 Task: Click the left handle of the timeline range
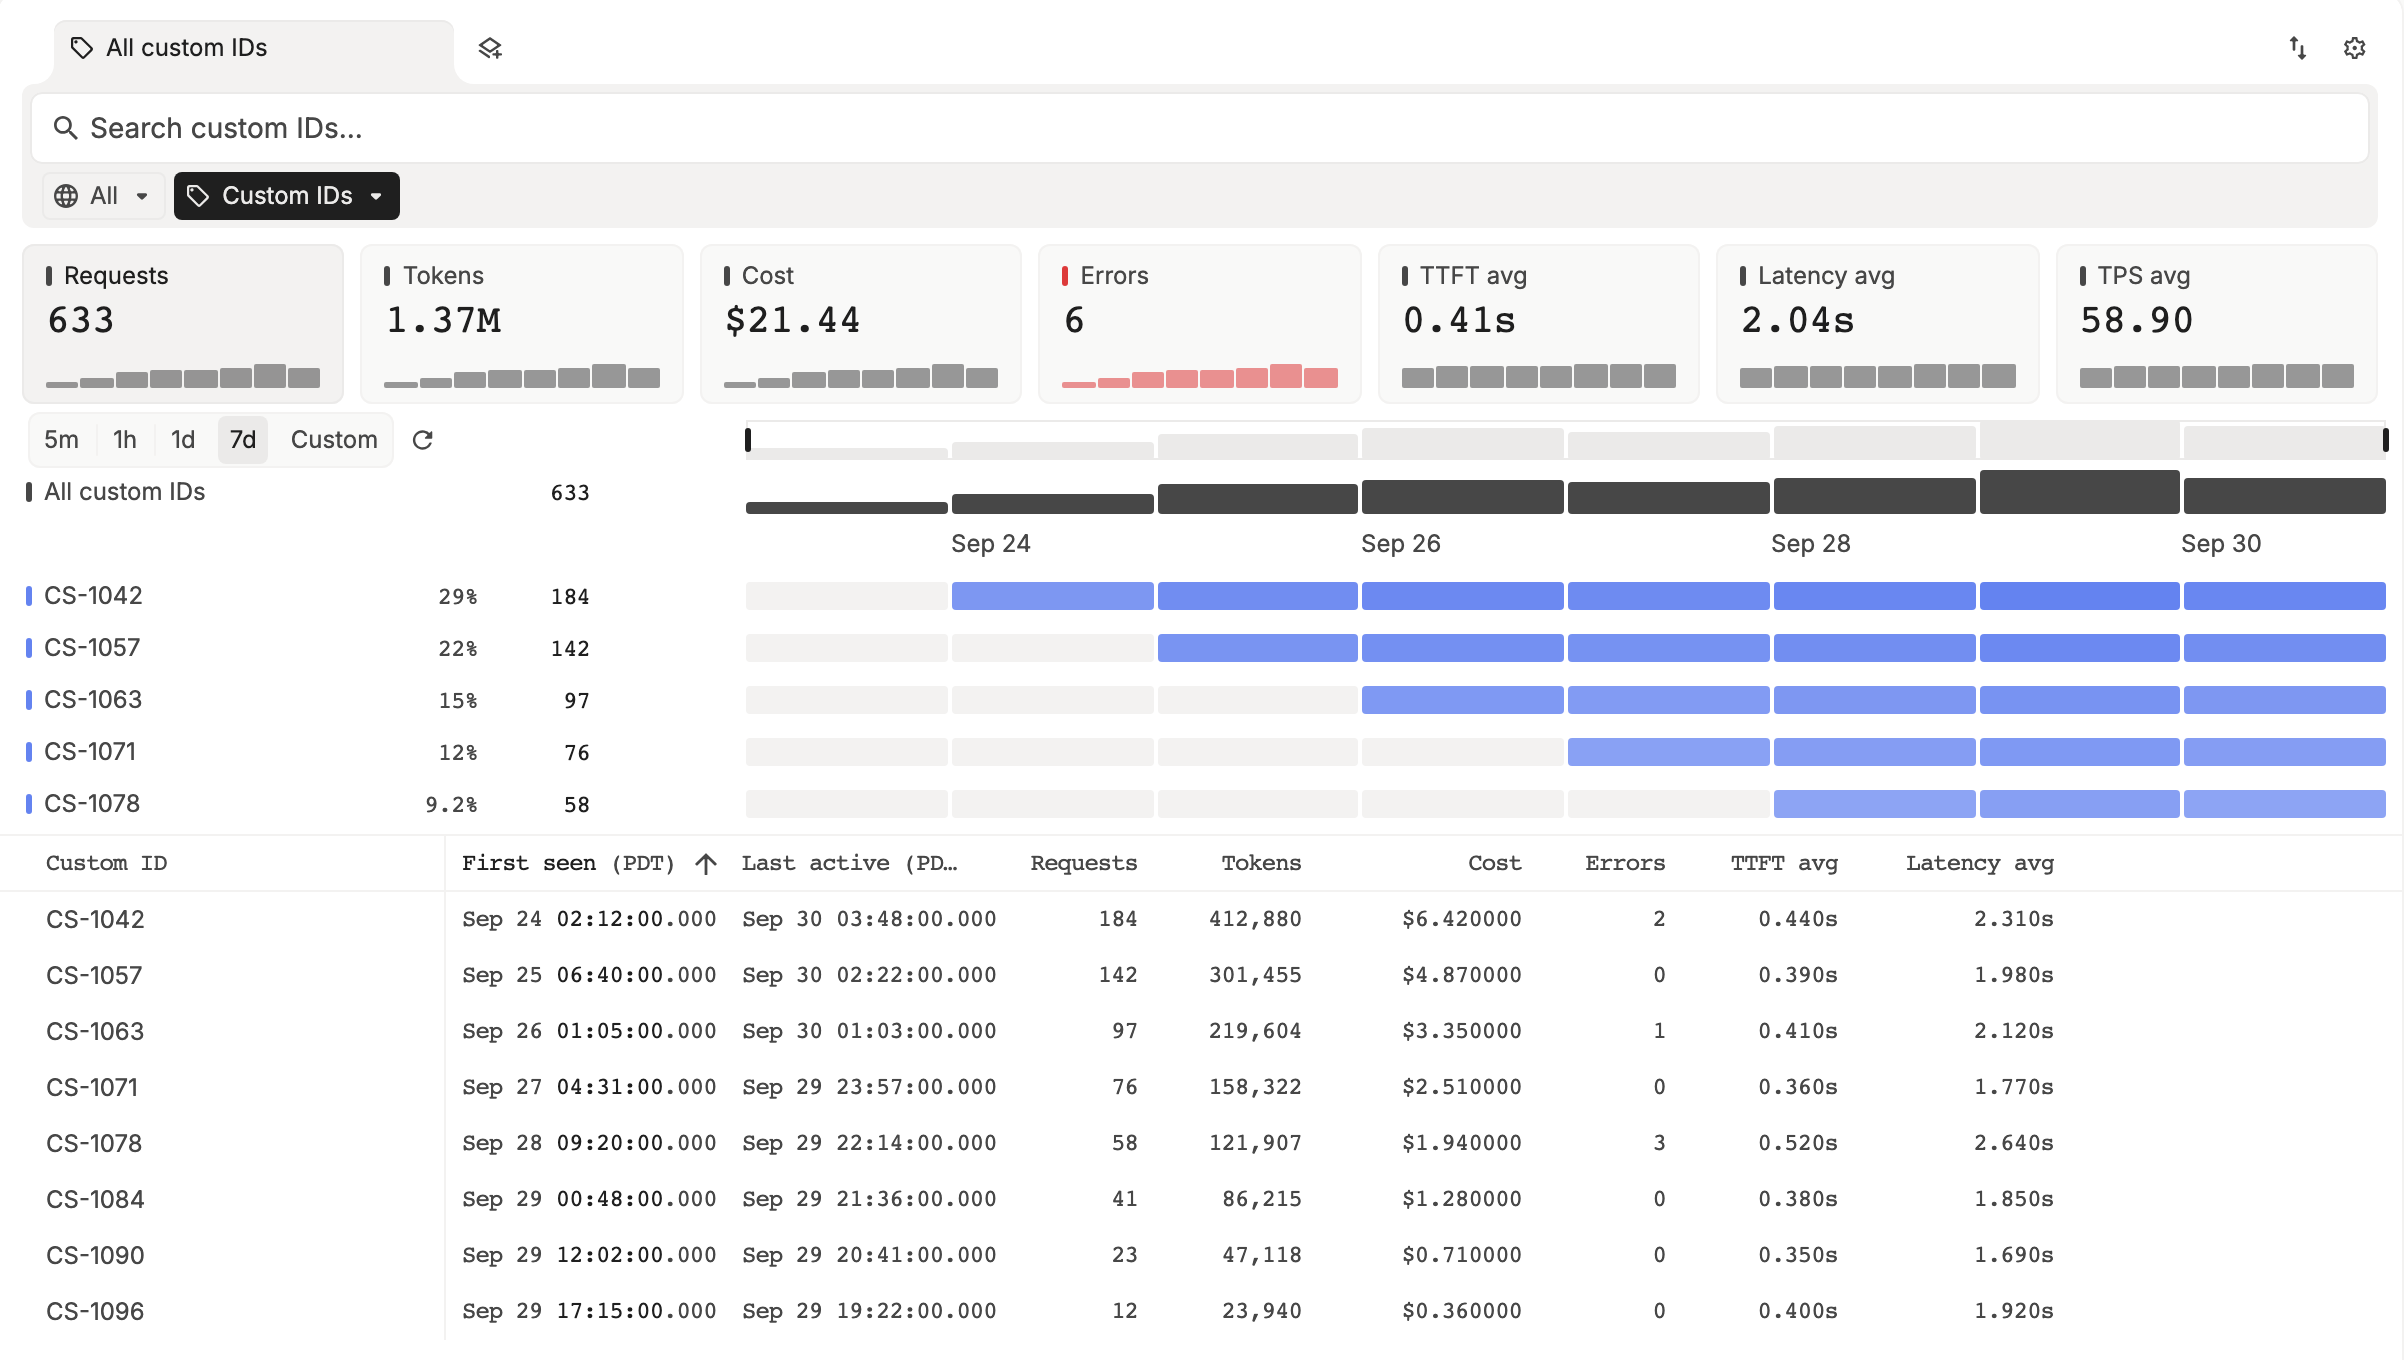tap(748, 439)
